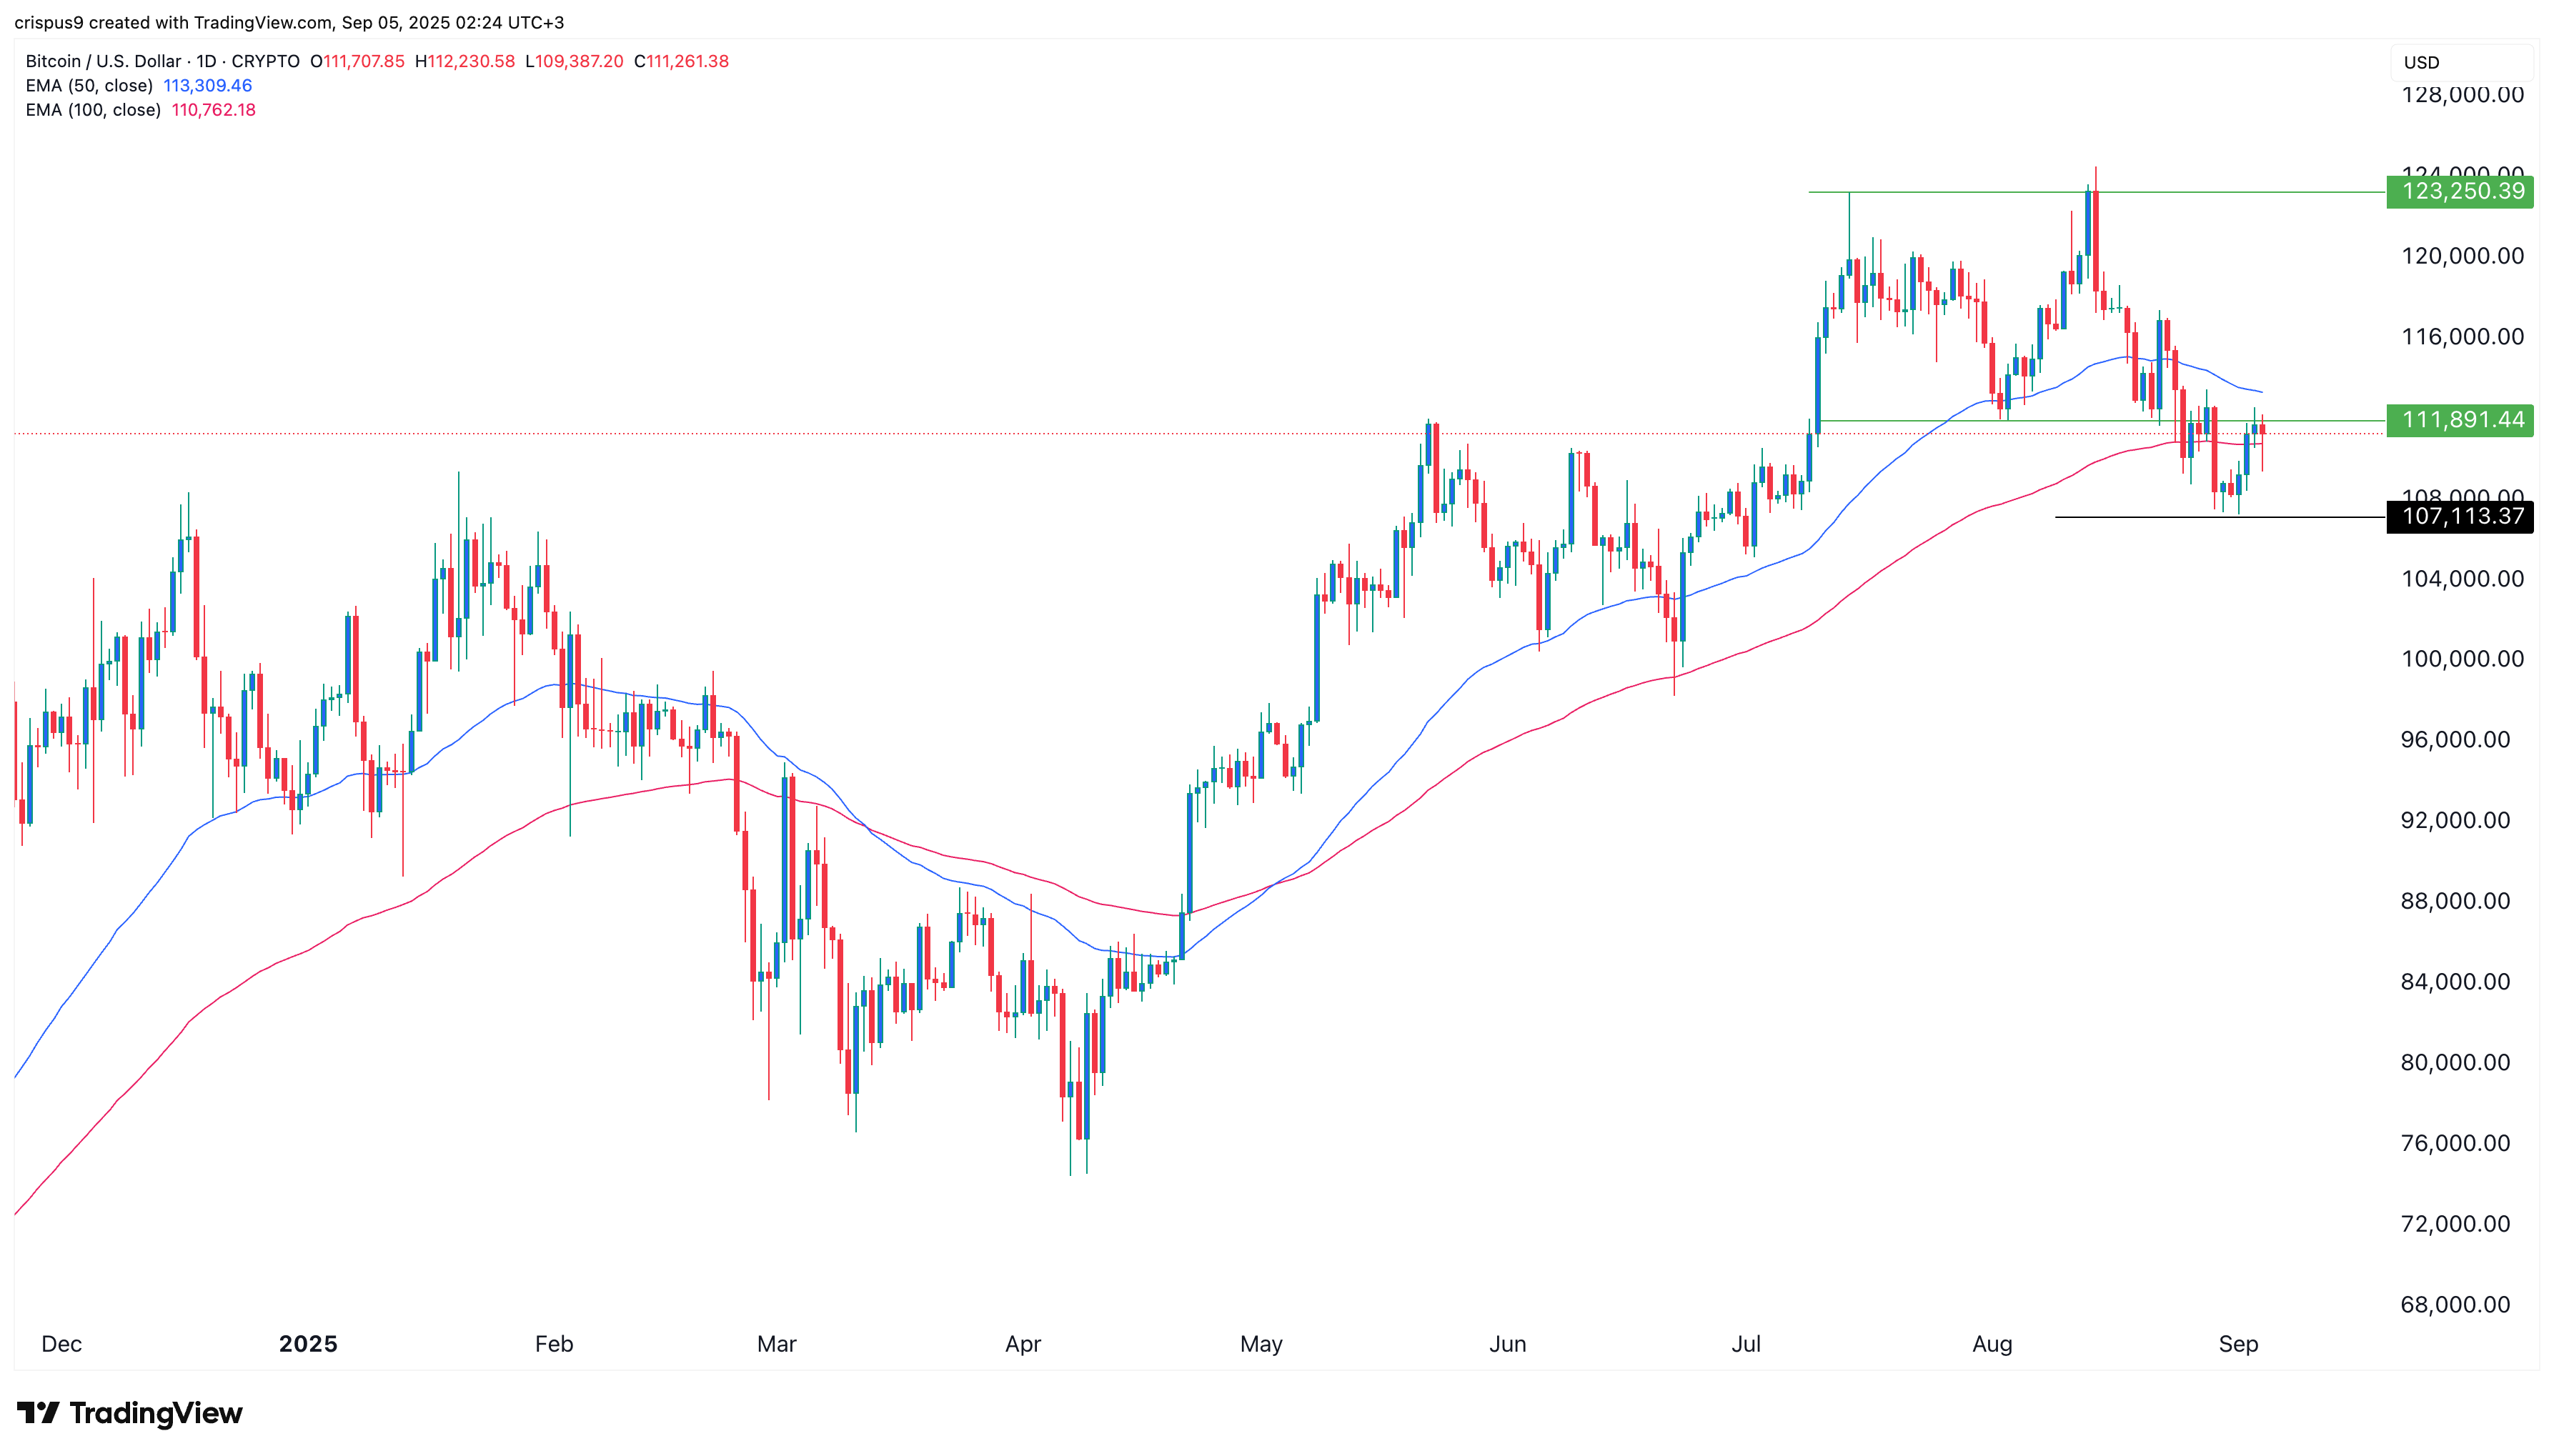Click the 1D interval in chart title
Image resolution: width=2554 pixels, height=1456 pixels.
point(206,61)
